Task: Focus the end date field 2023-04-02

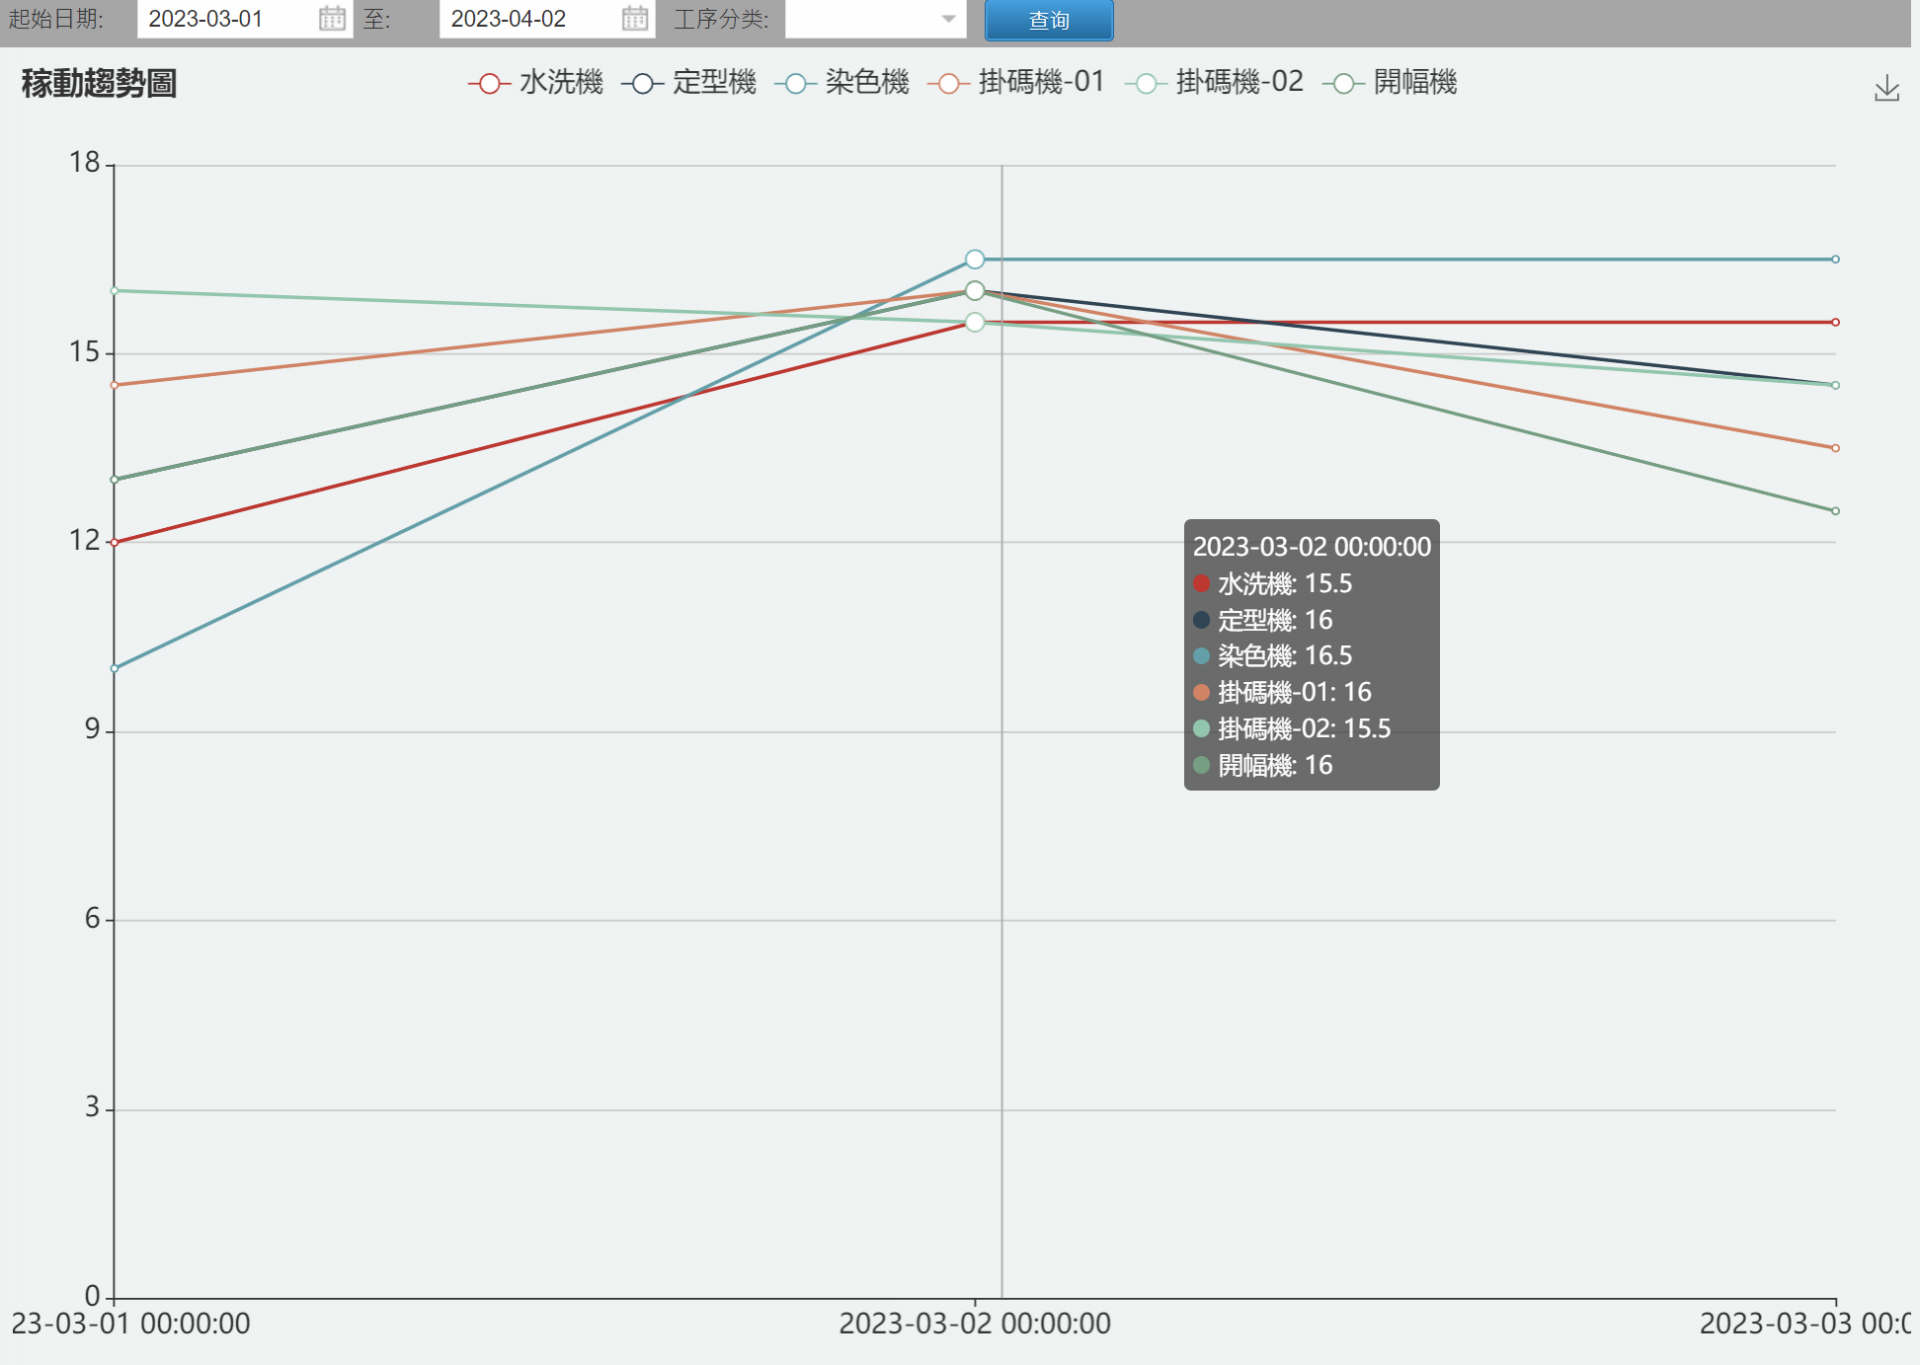Action: coord(530,19)
